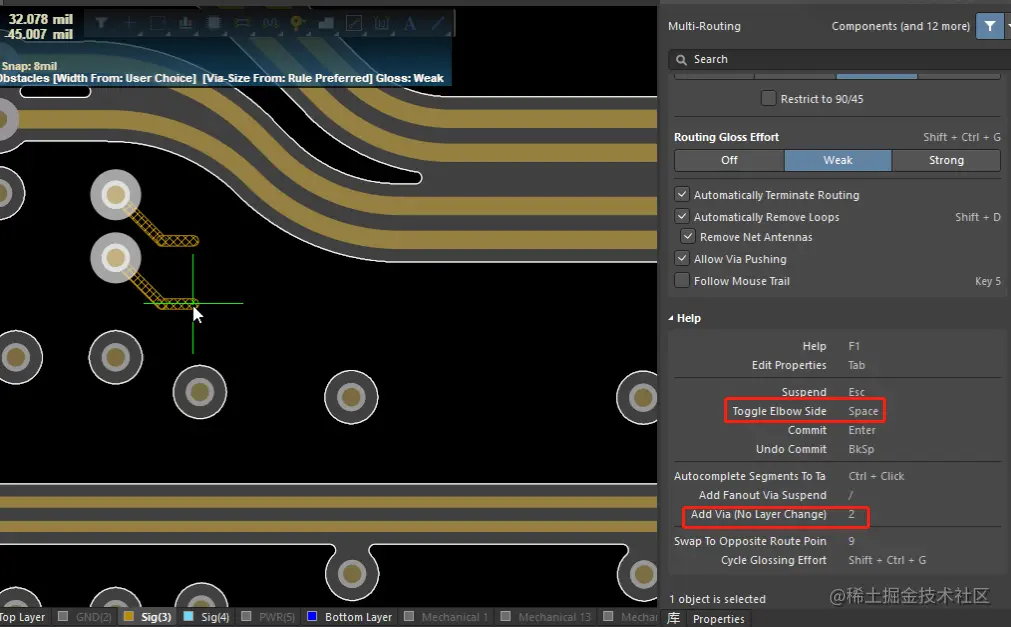Select the place line tool with box
The width and height of the screenshot is (1011, 627).
pyautogui.click(x=354, y=23)
